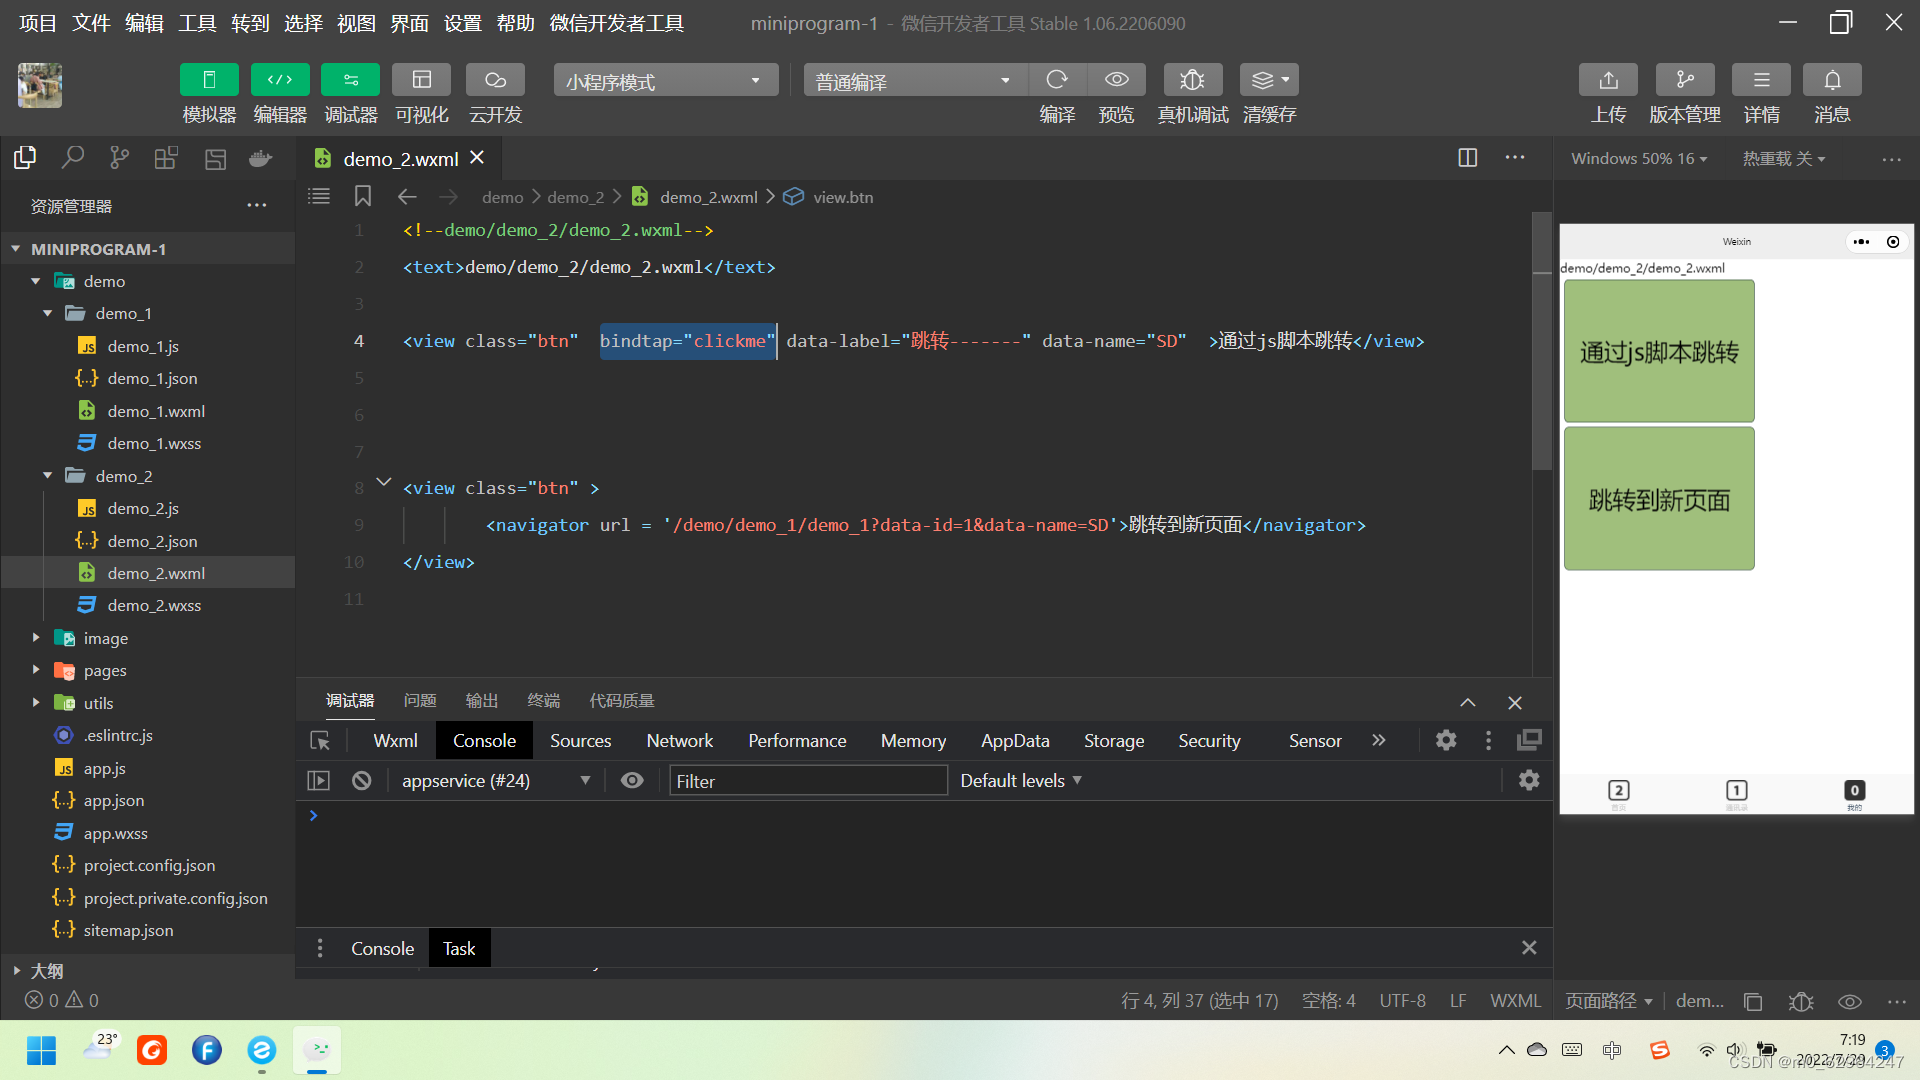Expand the Default levels dropdown

tap(1021, 781)
